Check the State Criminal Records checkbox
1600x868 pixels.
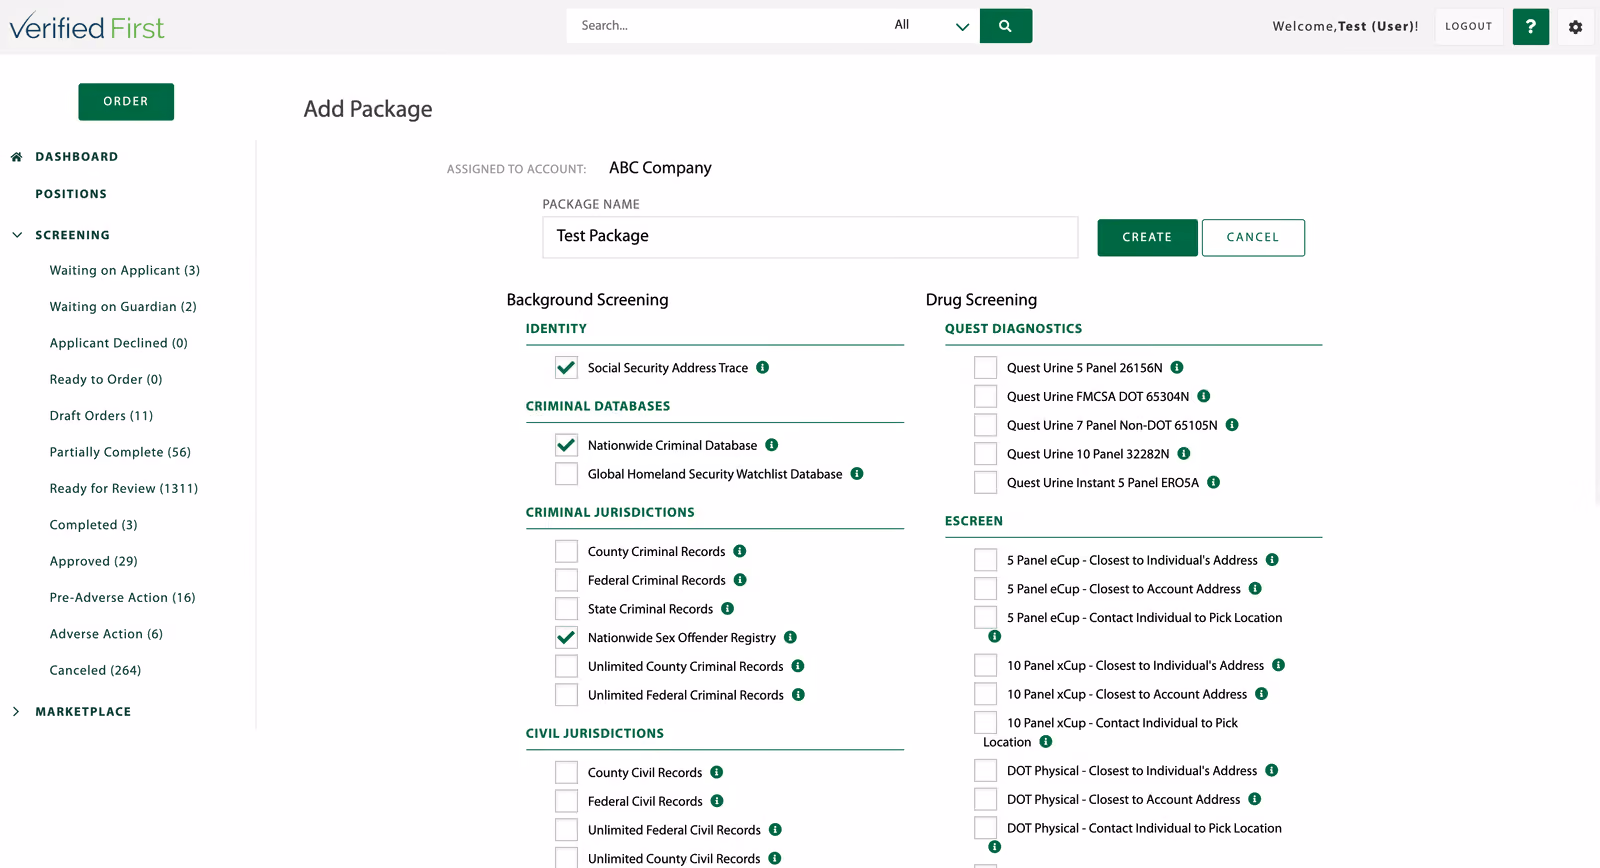[566, 609]
